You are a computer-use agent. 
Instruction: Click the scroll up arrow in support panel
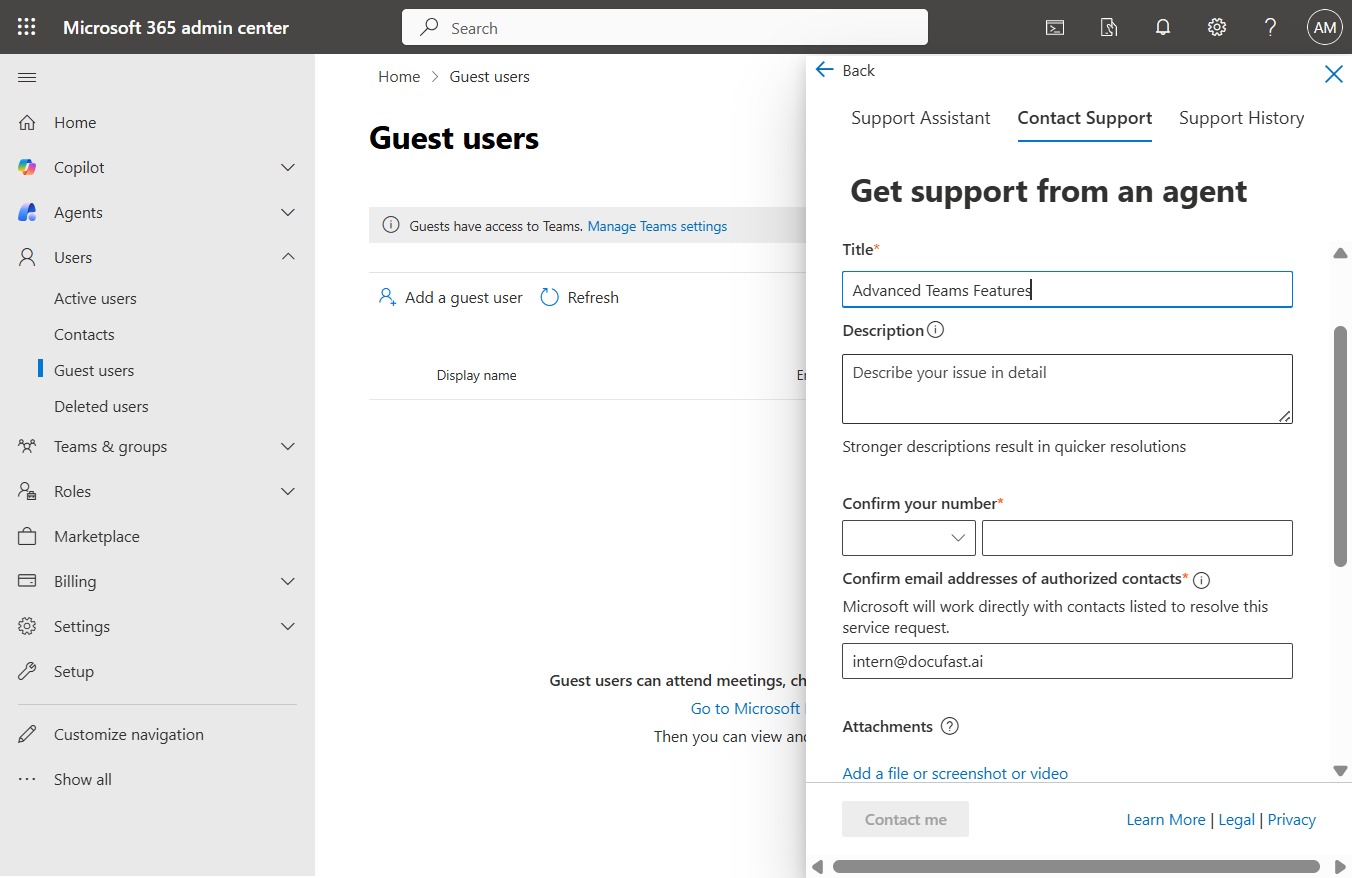1341,253
